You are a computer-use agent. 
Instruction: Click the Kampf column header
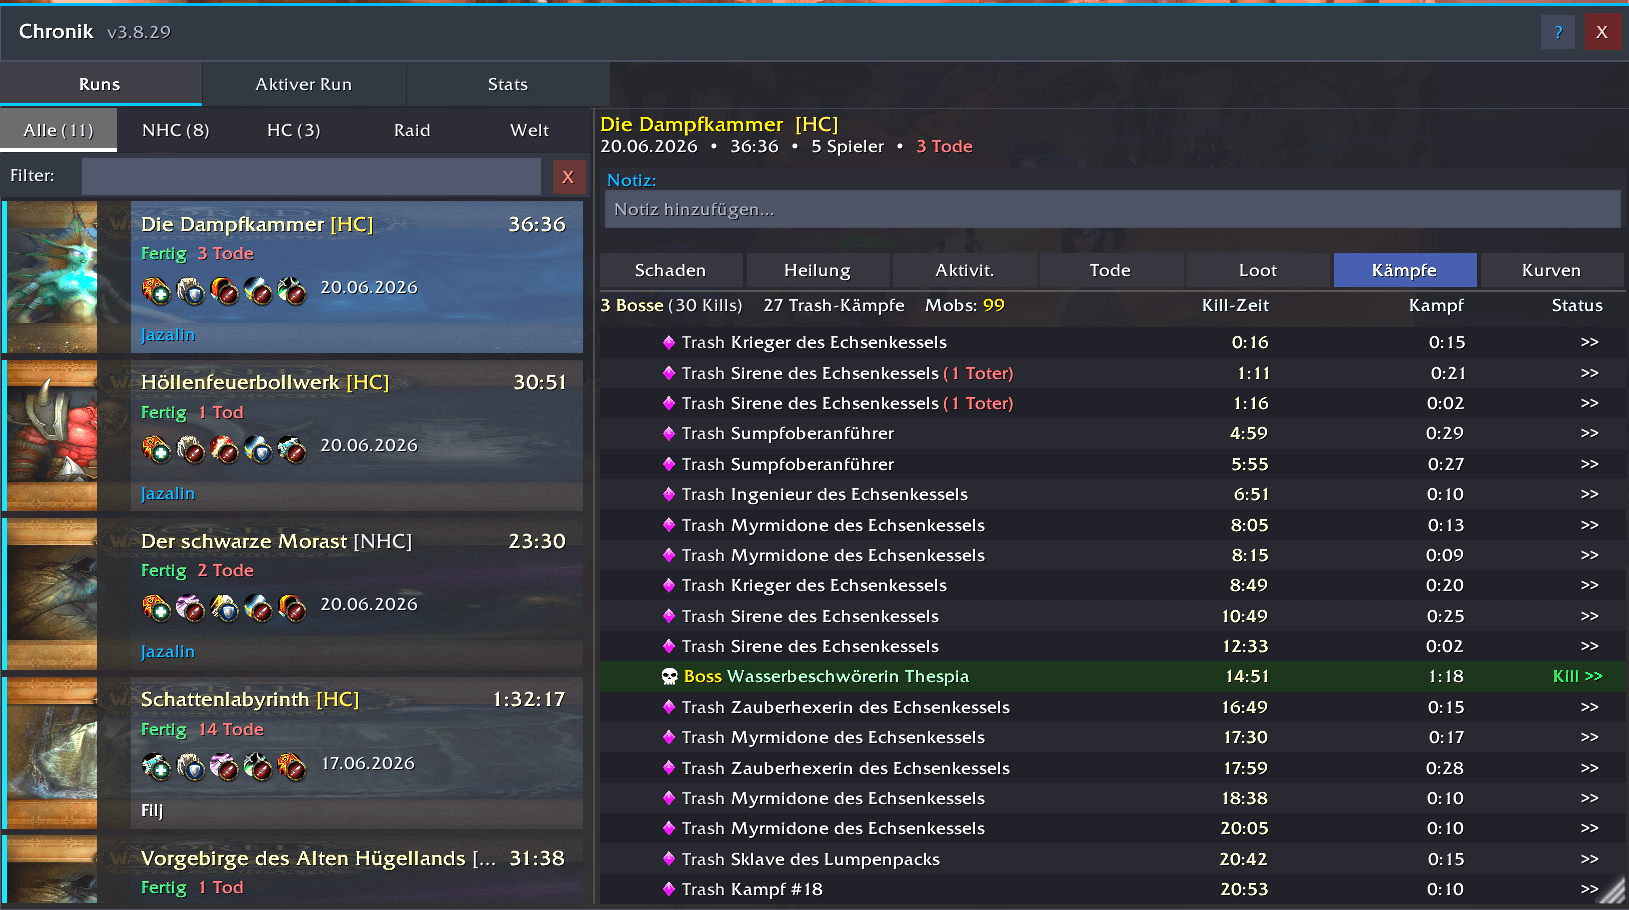pyautogui.click(x=1436, y=305)
